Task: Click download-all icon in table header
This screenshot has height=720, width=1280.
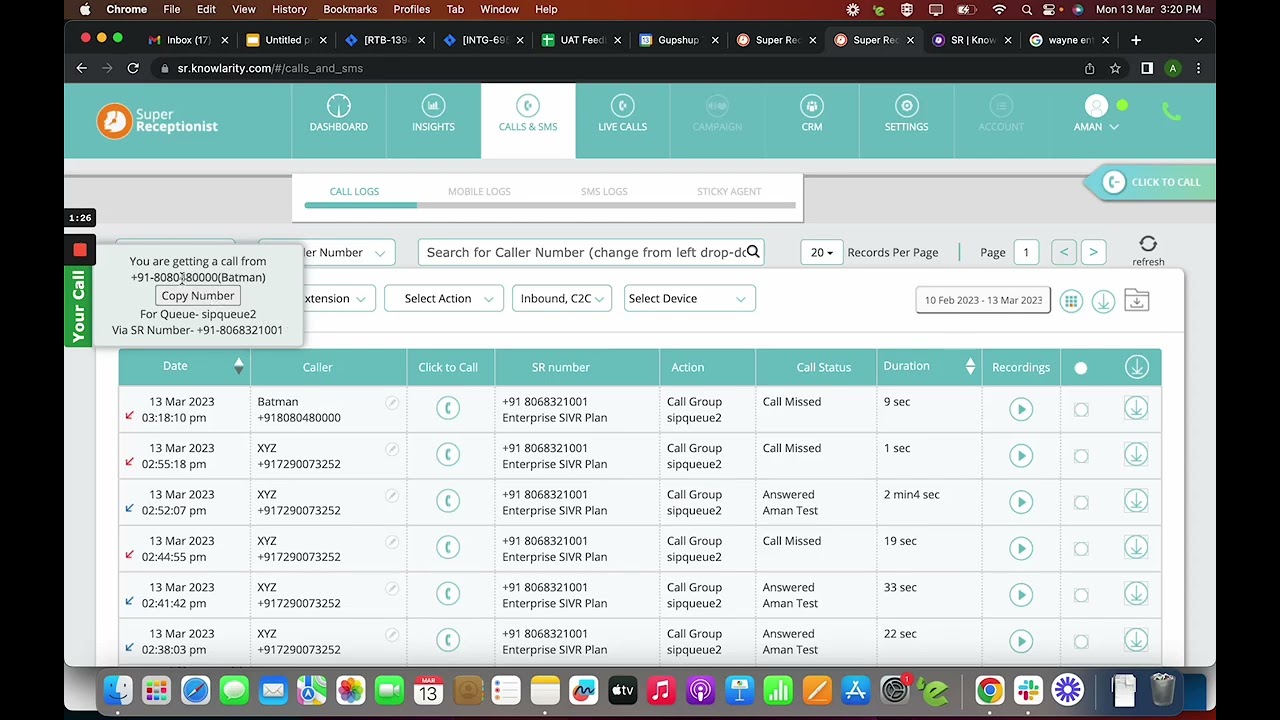Action: [1137, 367]
